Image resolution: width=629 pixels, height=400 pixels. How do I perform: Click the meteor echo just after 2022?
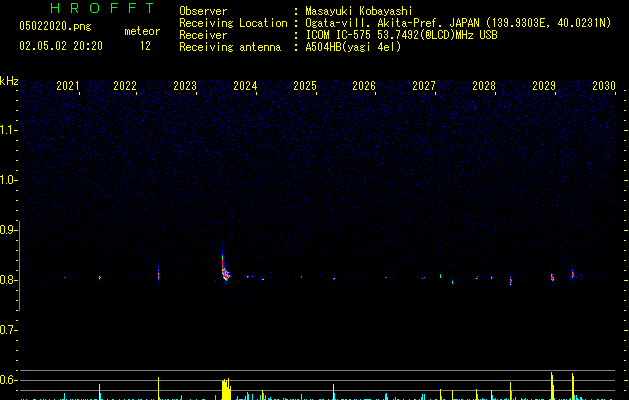coord(158,275)
